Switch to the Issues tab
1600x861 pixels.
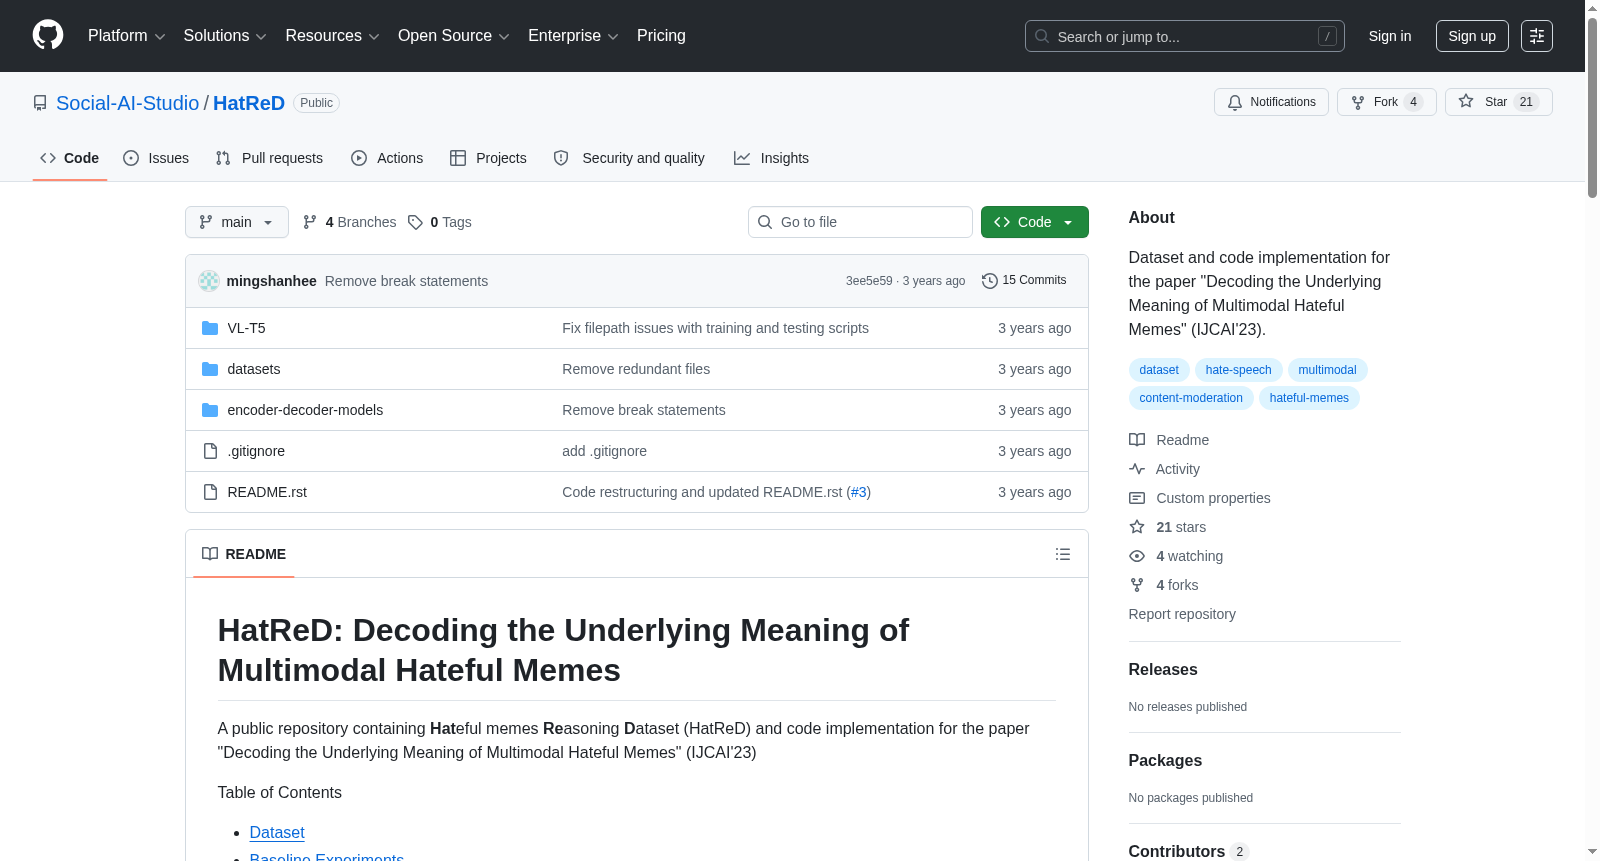coord(156,158)
